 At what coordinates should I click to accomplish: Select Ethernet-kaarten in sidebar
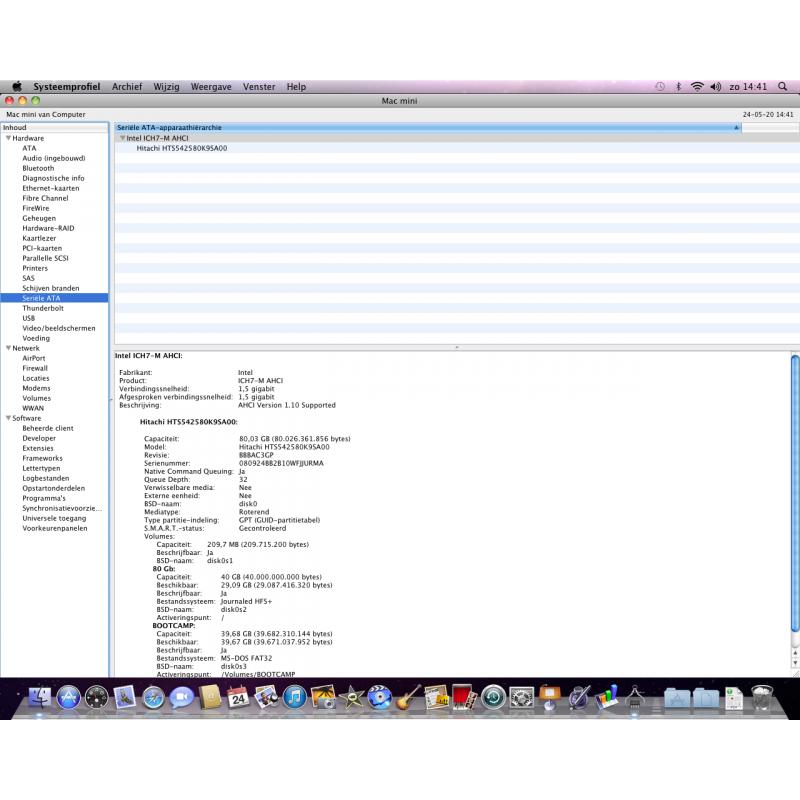point(51,188)
